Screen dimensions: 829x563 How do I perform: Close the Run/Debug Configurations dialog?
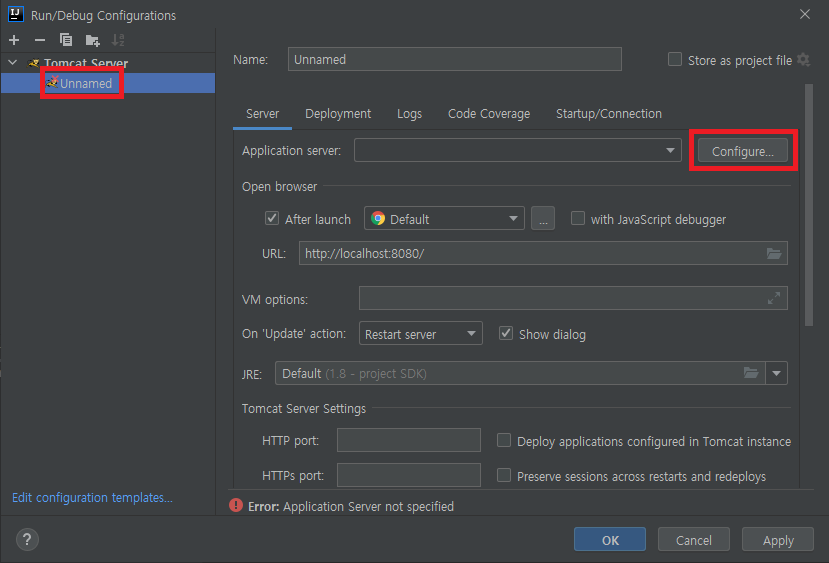805,14
